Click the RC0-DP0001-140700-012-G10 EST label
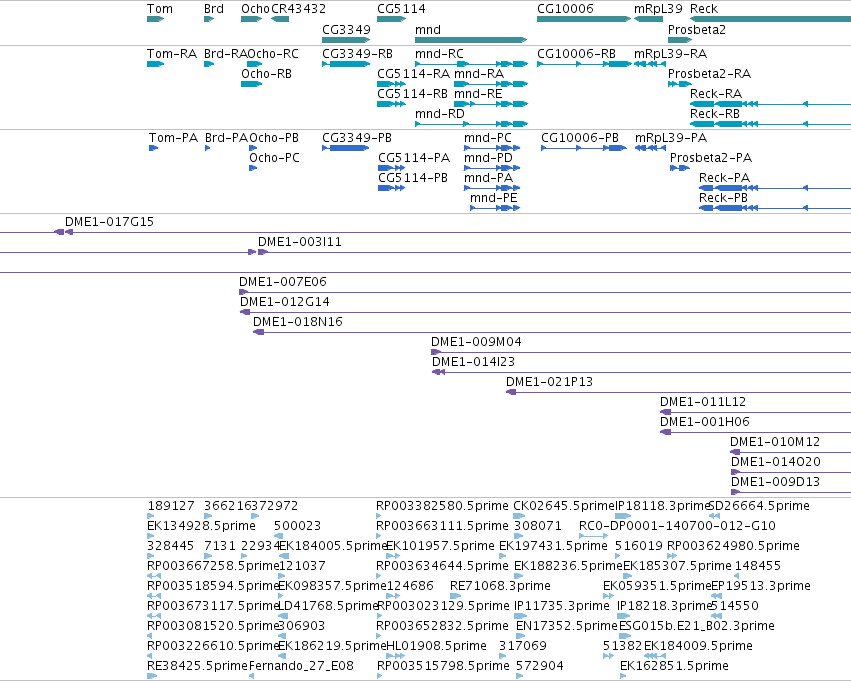This screenshot has width=851, height=681. tap(677, 526)
